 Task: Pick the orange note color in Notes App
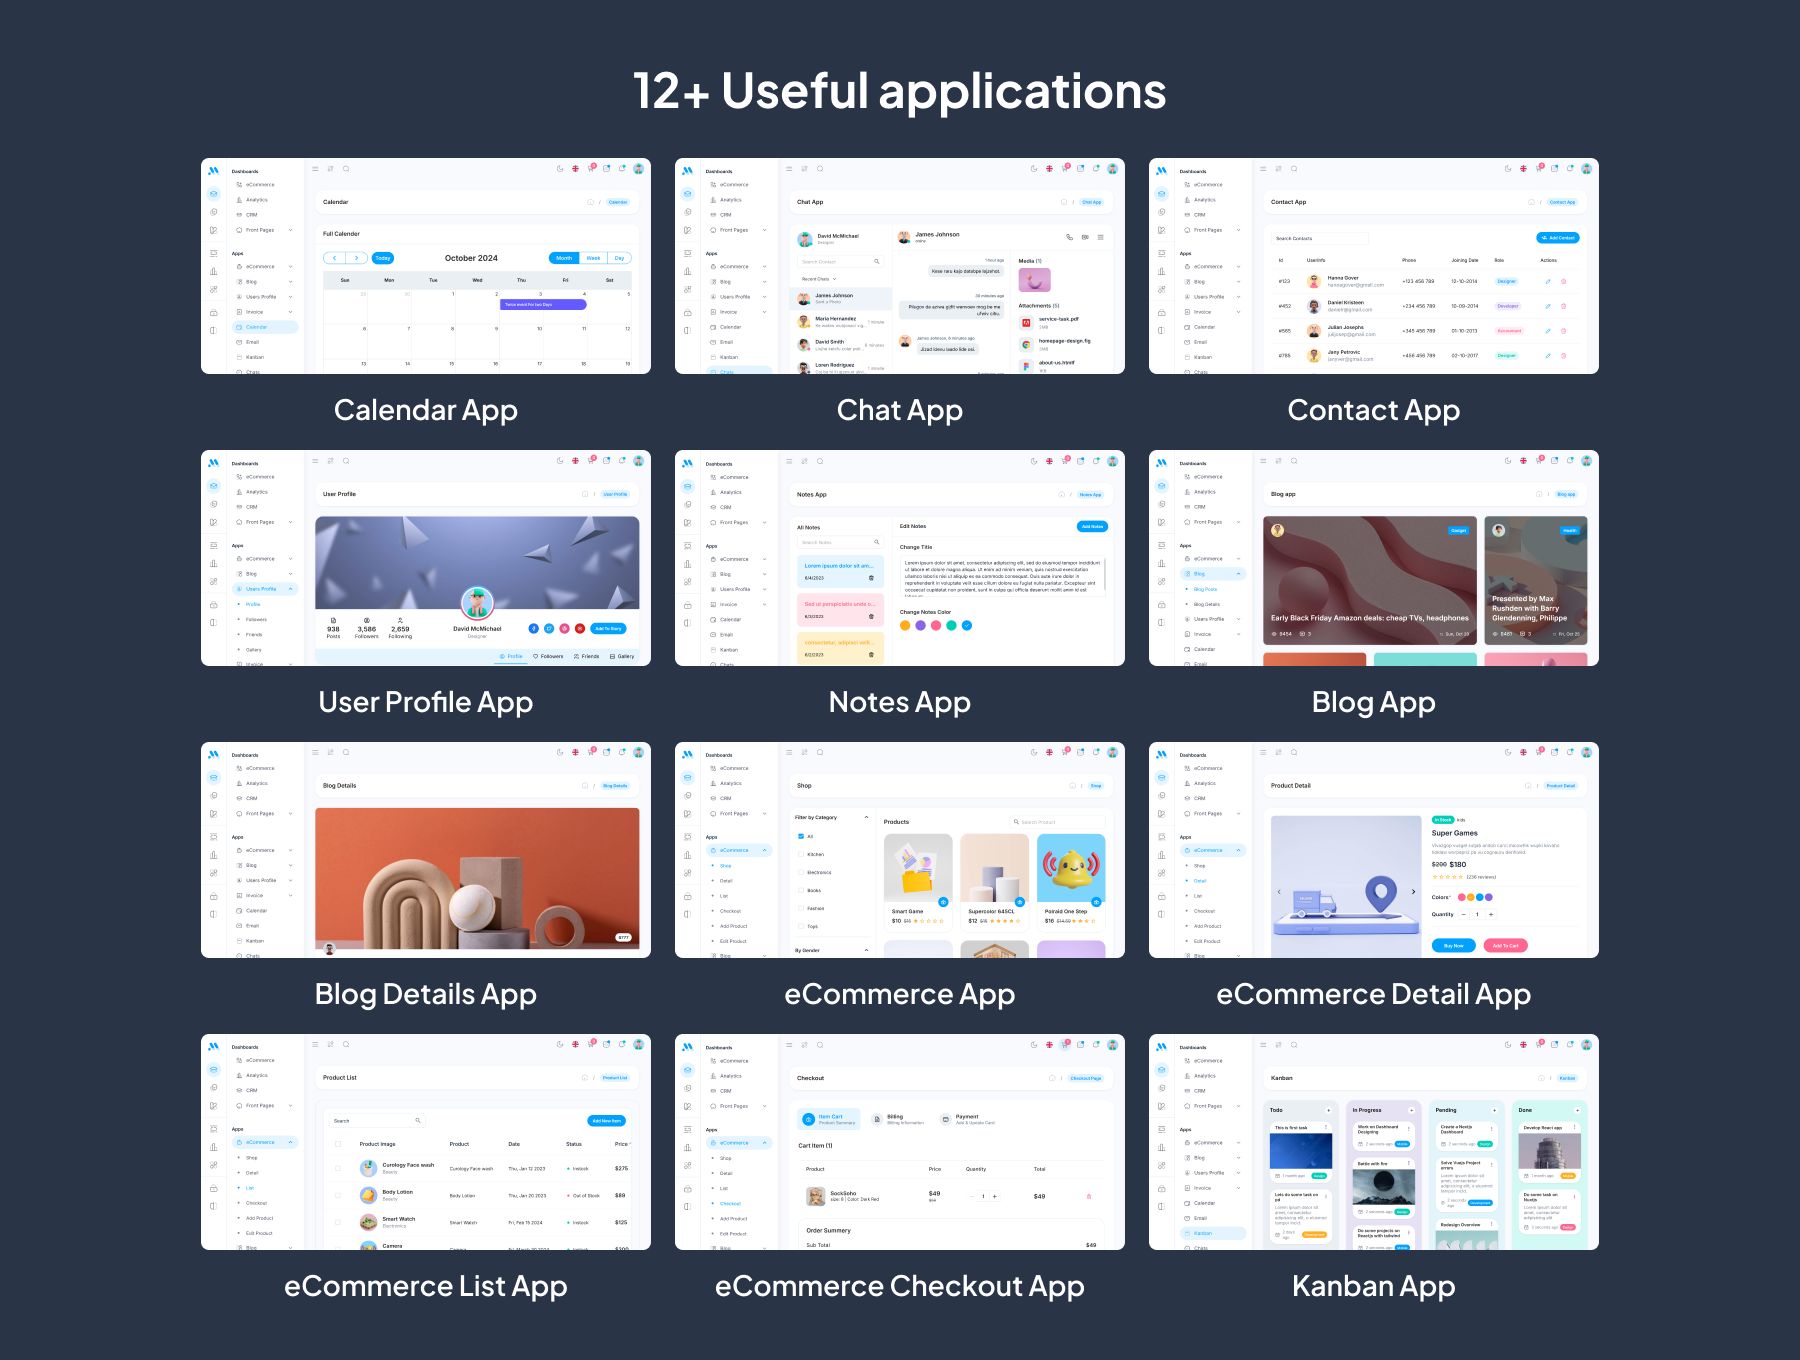pos(905,626)
